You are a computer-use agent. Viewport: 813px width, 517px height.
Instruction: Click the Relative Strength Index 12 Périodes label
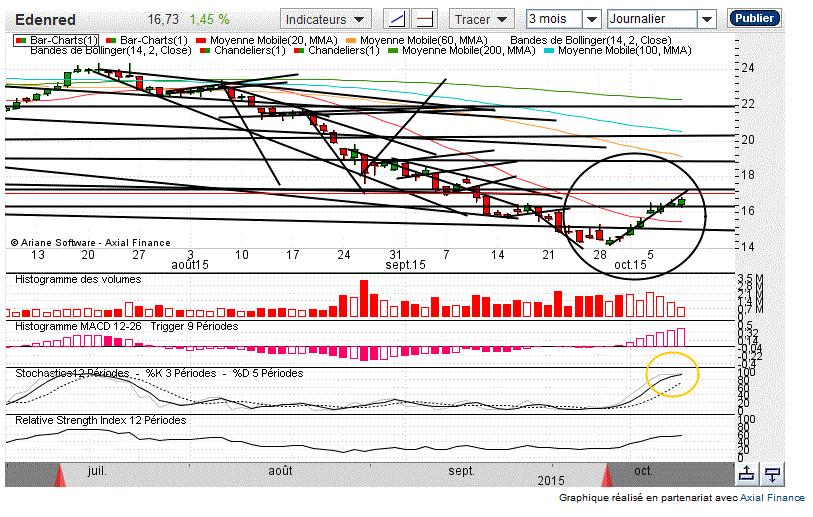(101, 421)
